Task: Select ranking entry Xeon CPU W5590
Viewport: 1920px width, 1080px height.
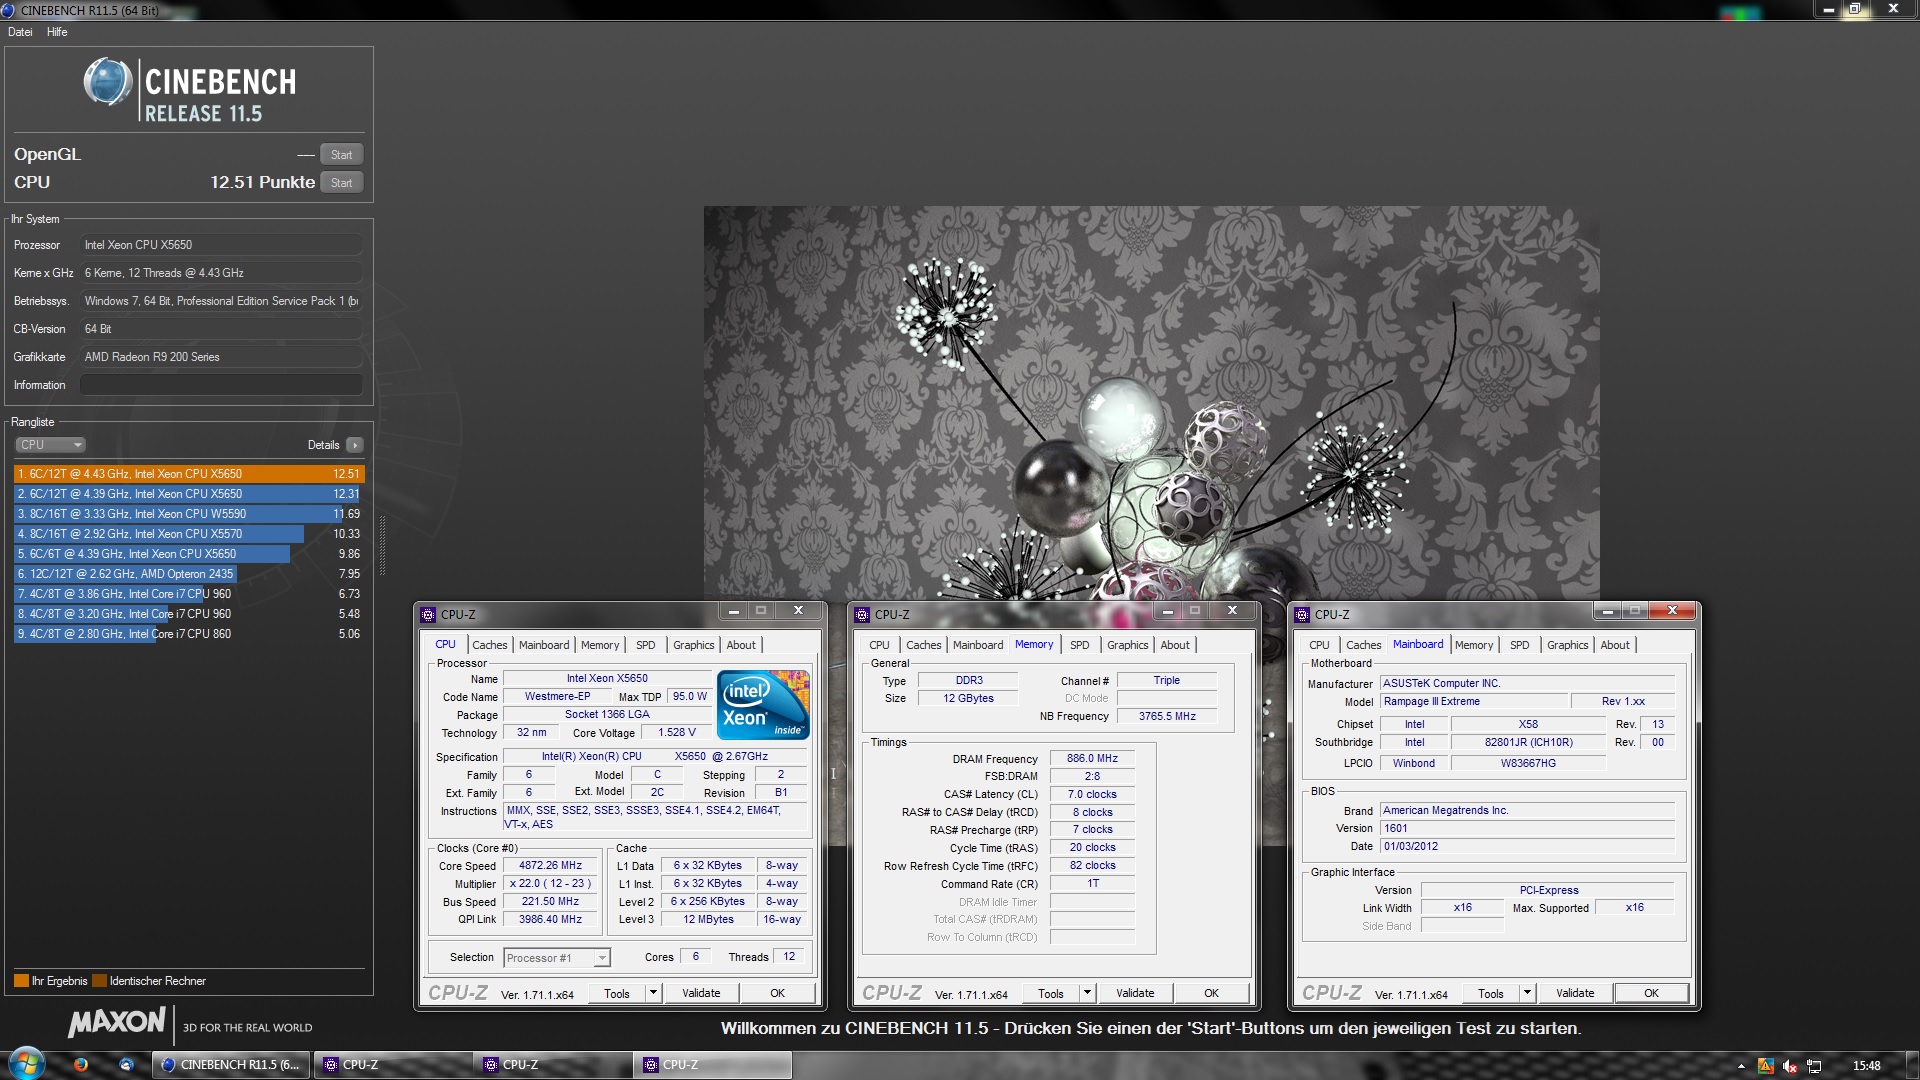Action: click(189, 514)
